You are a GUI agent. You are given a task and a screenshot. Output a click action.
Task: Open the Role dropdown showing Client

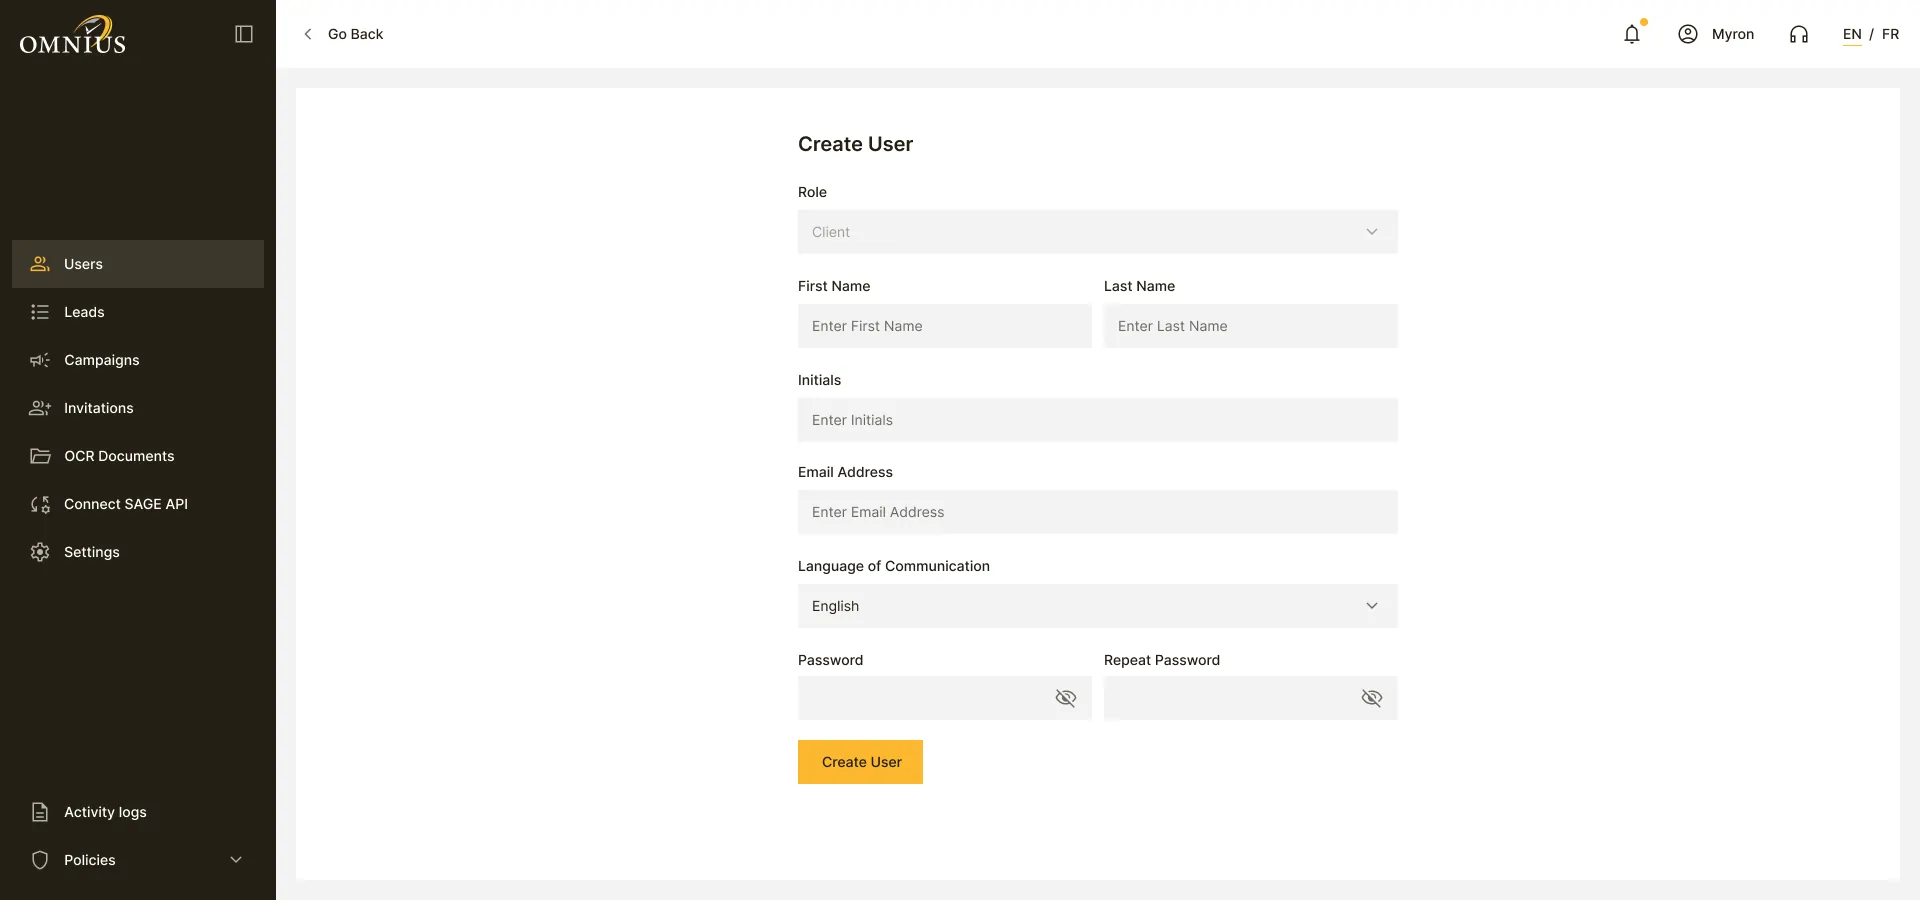(1098, 232)
